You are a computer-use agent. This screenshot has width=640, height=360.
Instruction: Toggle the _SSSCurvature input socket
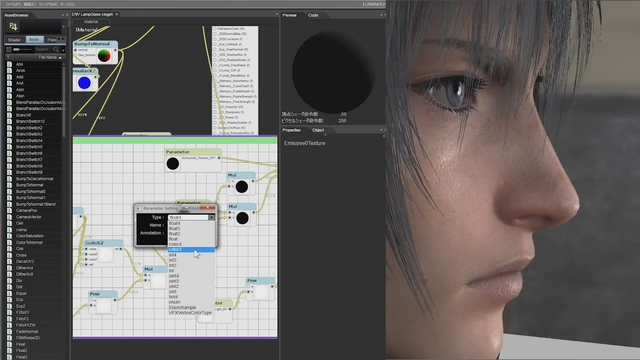click(x=215, y=39)
